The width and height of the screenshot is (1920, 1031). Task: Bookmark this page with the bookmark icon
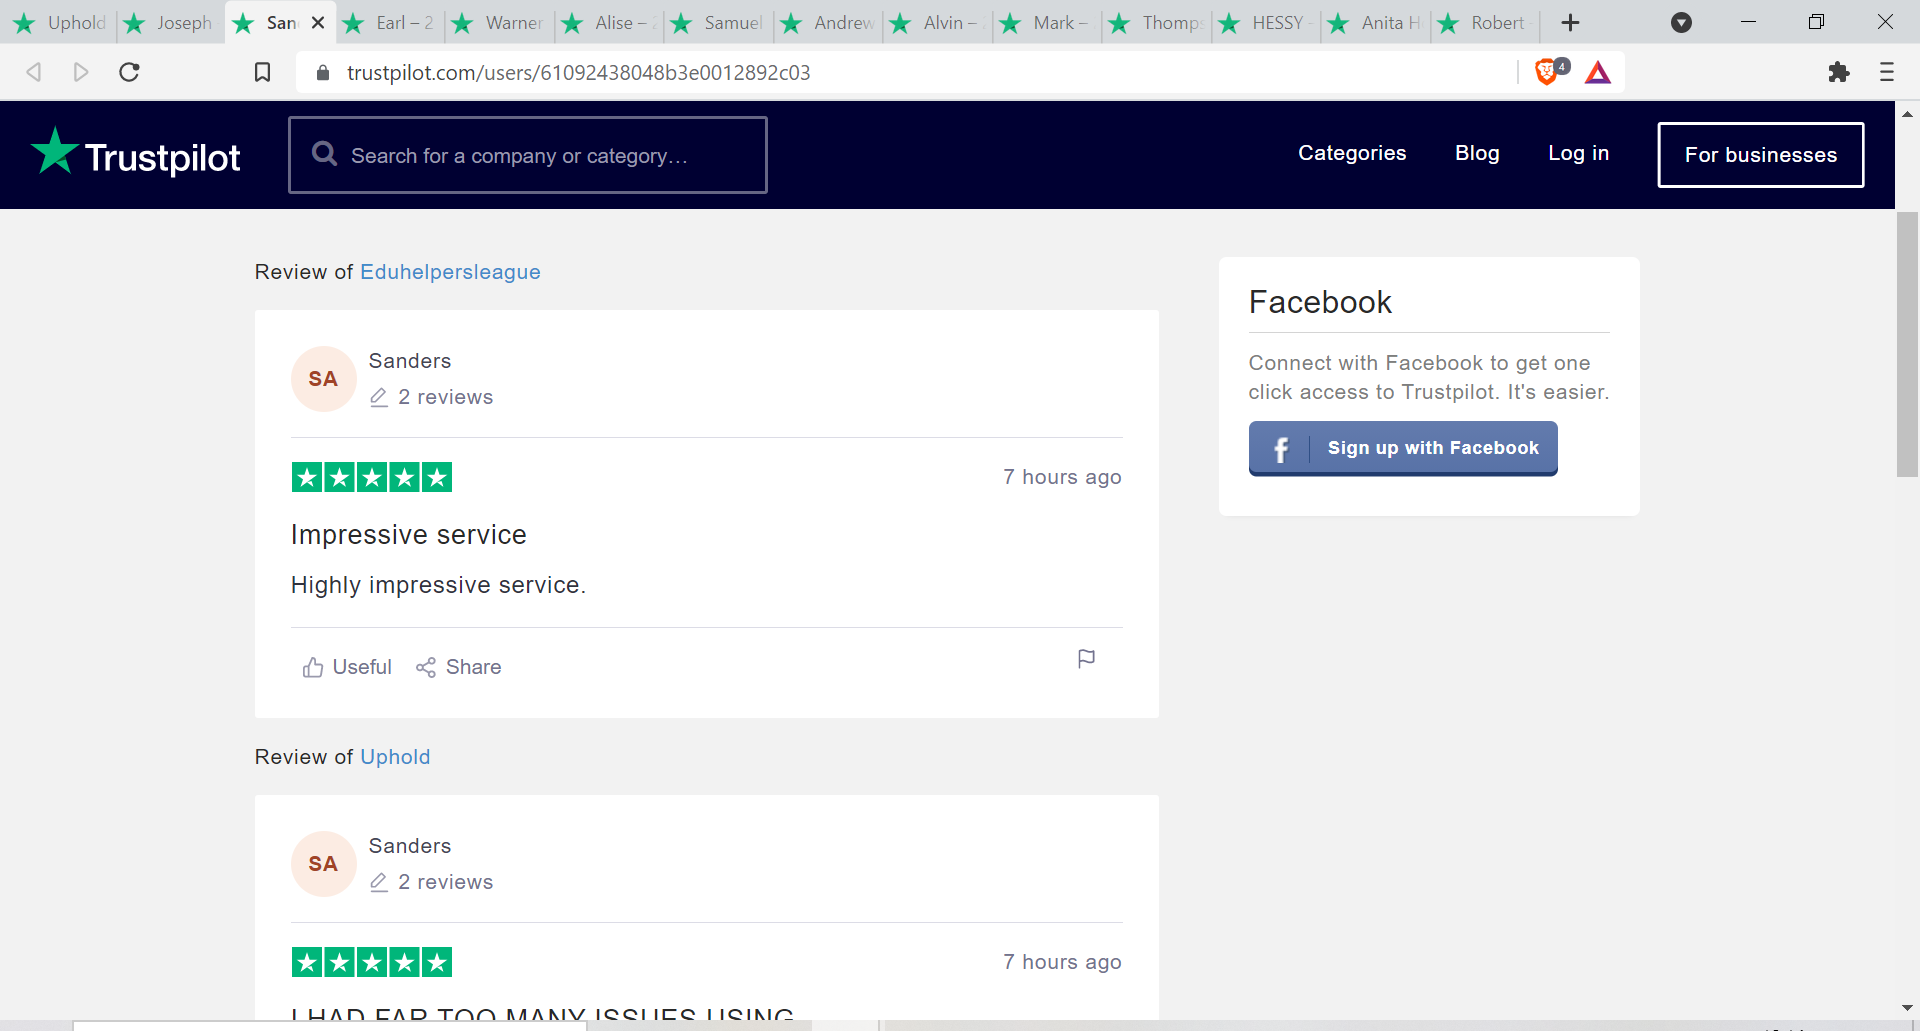point(262,72)
